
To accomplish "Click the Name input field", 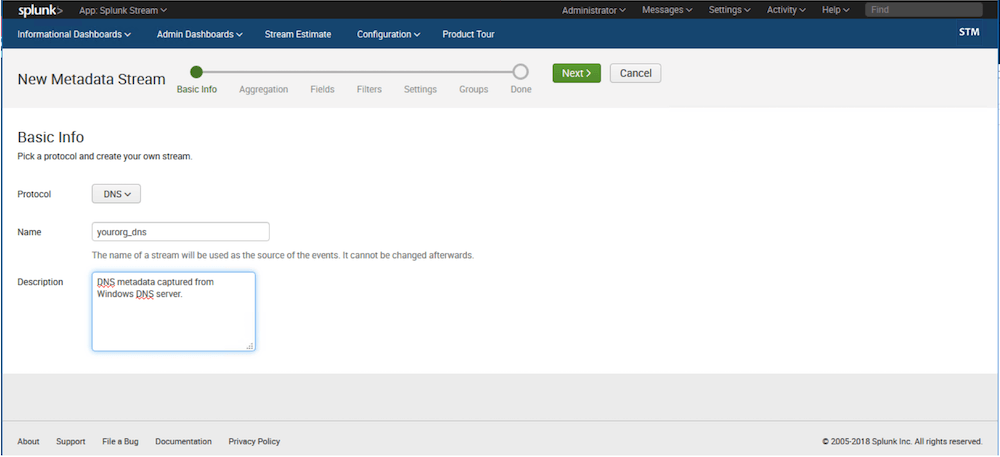I will (180, 232).
